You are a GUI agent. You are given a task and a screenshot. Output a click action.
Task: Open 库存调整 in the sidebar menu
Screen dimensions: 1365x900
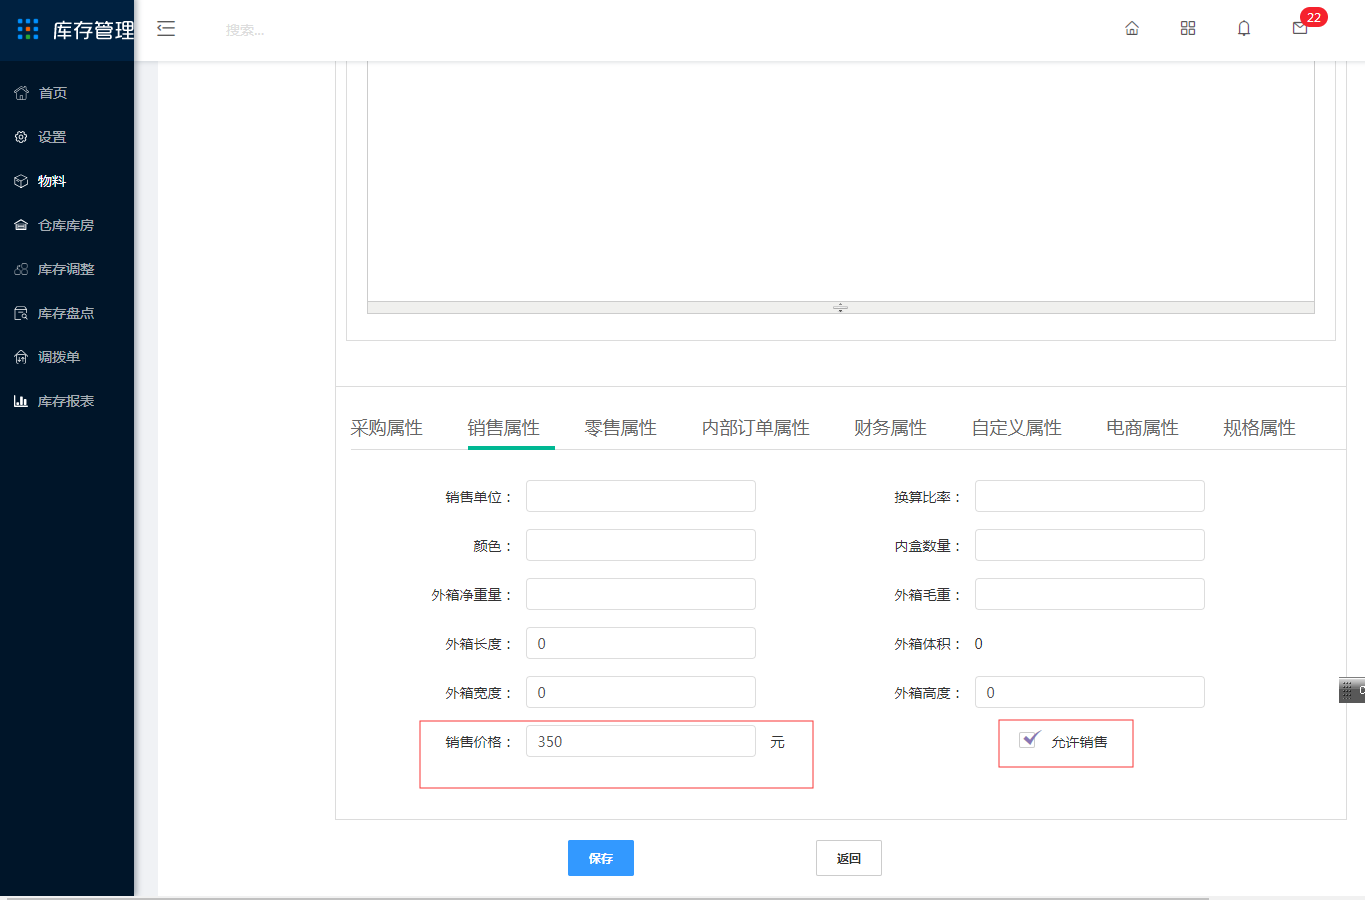tap(67, 269)
